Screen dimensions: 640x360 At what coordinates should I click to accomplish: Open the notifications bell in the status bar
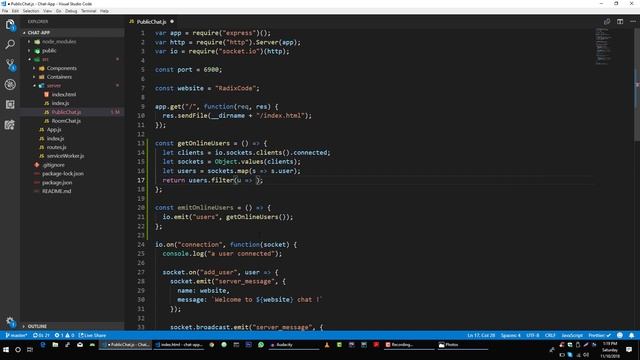[x=631, y=336]
